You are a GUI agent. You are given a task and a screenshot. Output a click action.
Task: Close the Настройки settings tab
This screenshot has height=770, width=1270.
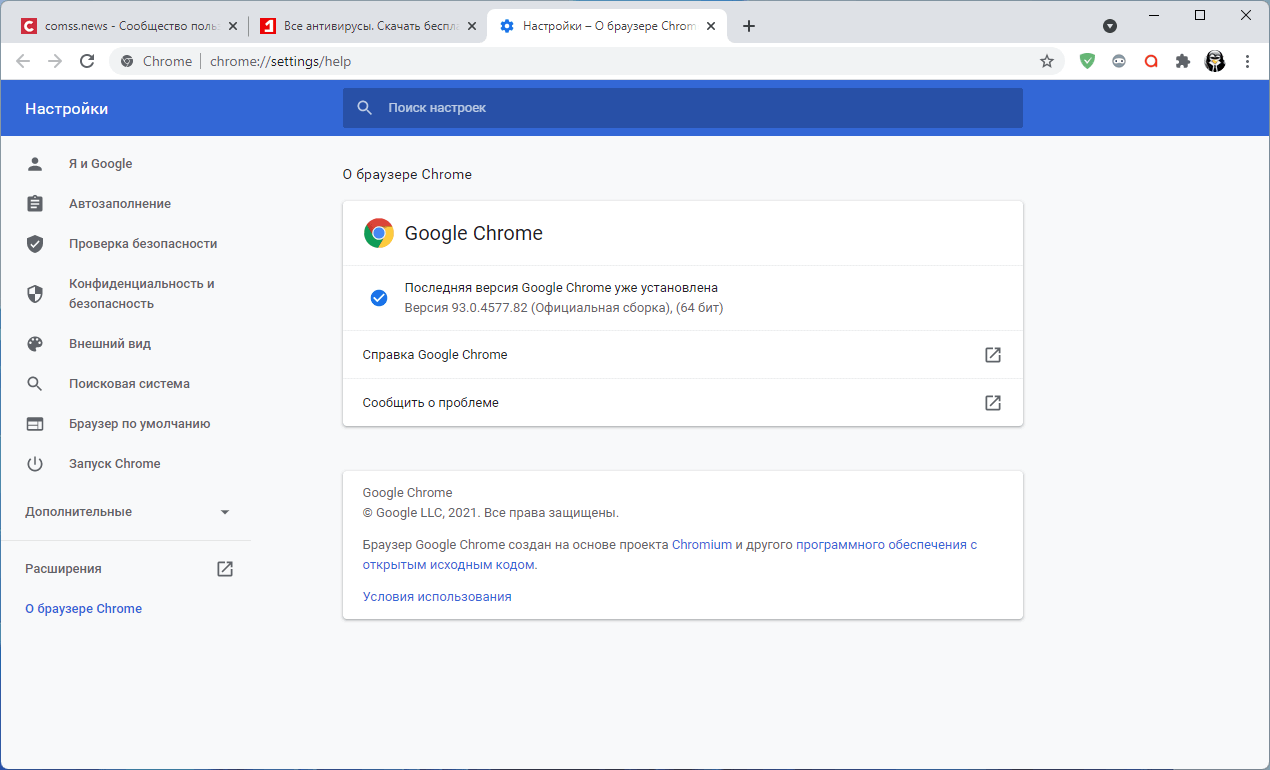[710, 26]
